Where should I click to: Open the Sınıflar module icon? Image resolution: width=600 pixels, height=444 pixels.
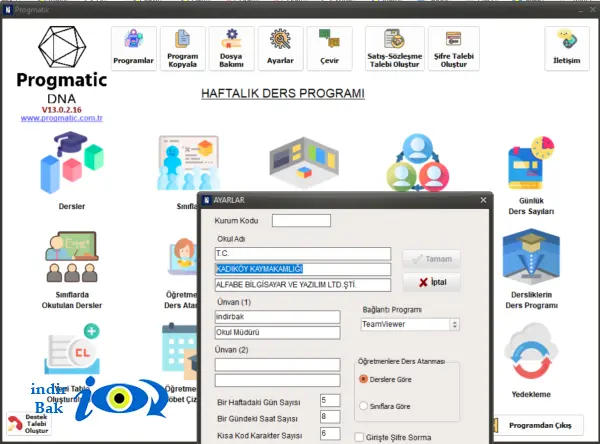click(189, 163)
